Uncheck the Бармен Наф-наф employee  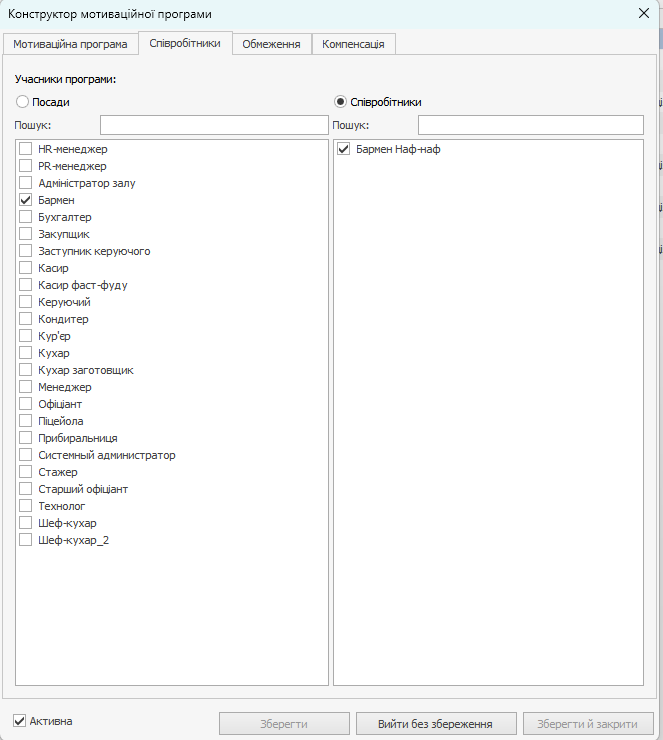pyautogui.click(x=344, y=149)
